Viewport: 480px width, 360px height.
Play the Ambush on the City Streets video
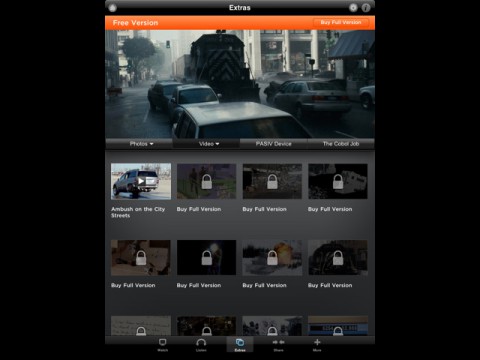141,181
